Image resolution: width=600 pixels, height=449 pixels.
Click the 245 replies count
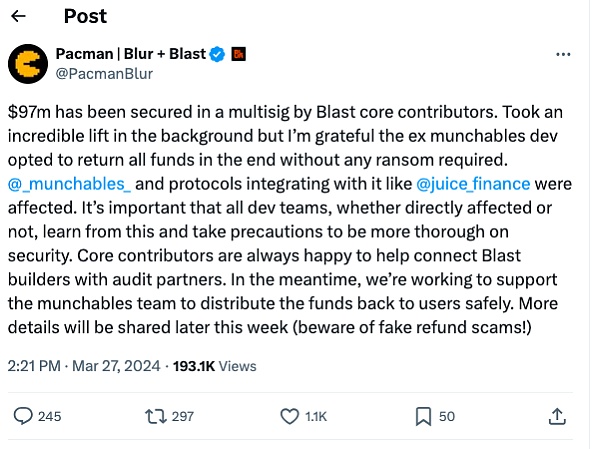pyautogui.click(x=49, y=416)
